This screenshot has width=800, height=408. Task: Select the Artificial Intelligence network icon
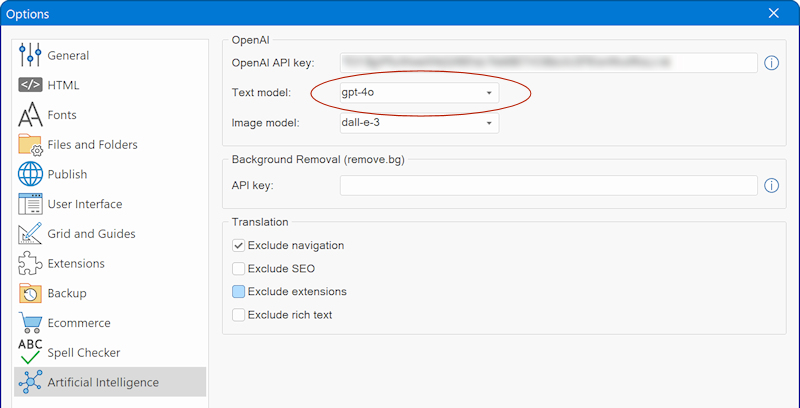[x=30, y=382]
